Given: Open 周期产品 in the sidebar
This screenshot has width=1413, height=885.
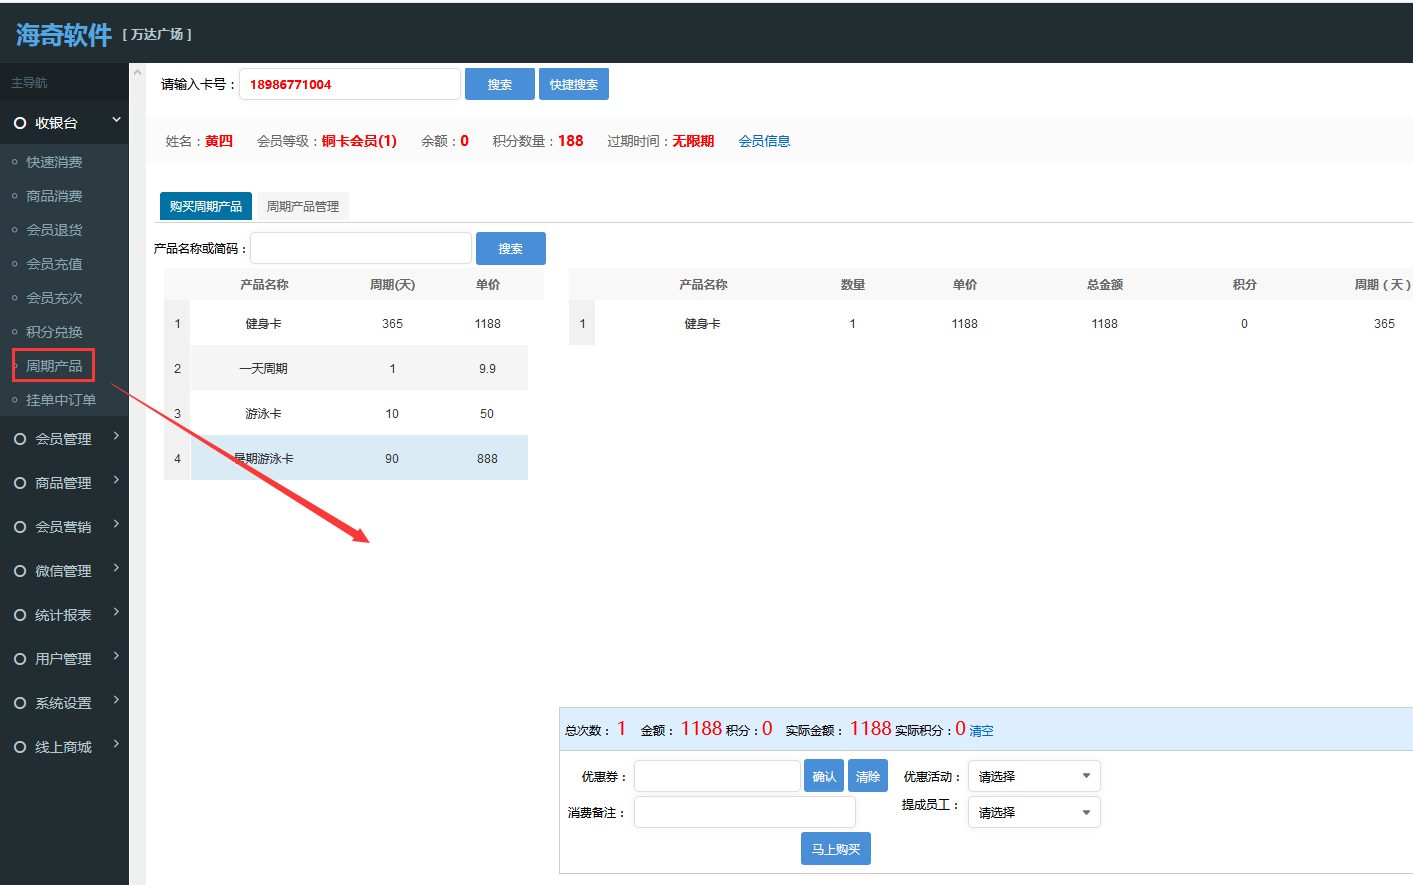Looking at the screenshot, I should click(x=54, y=366).
